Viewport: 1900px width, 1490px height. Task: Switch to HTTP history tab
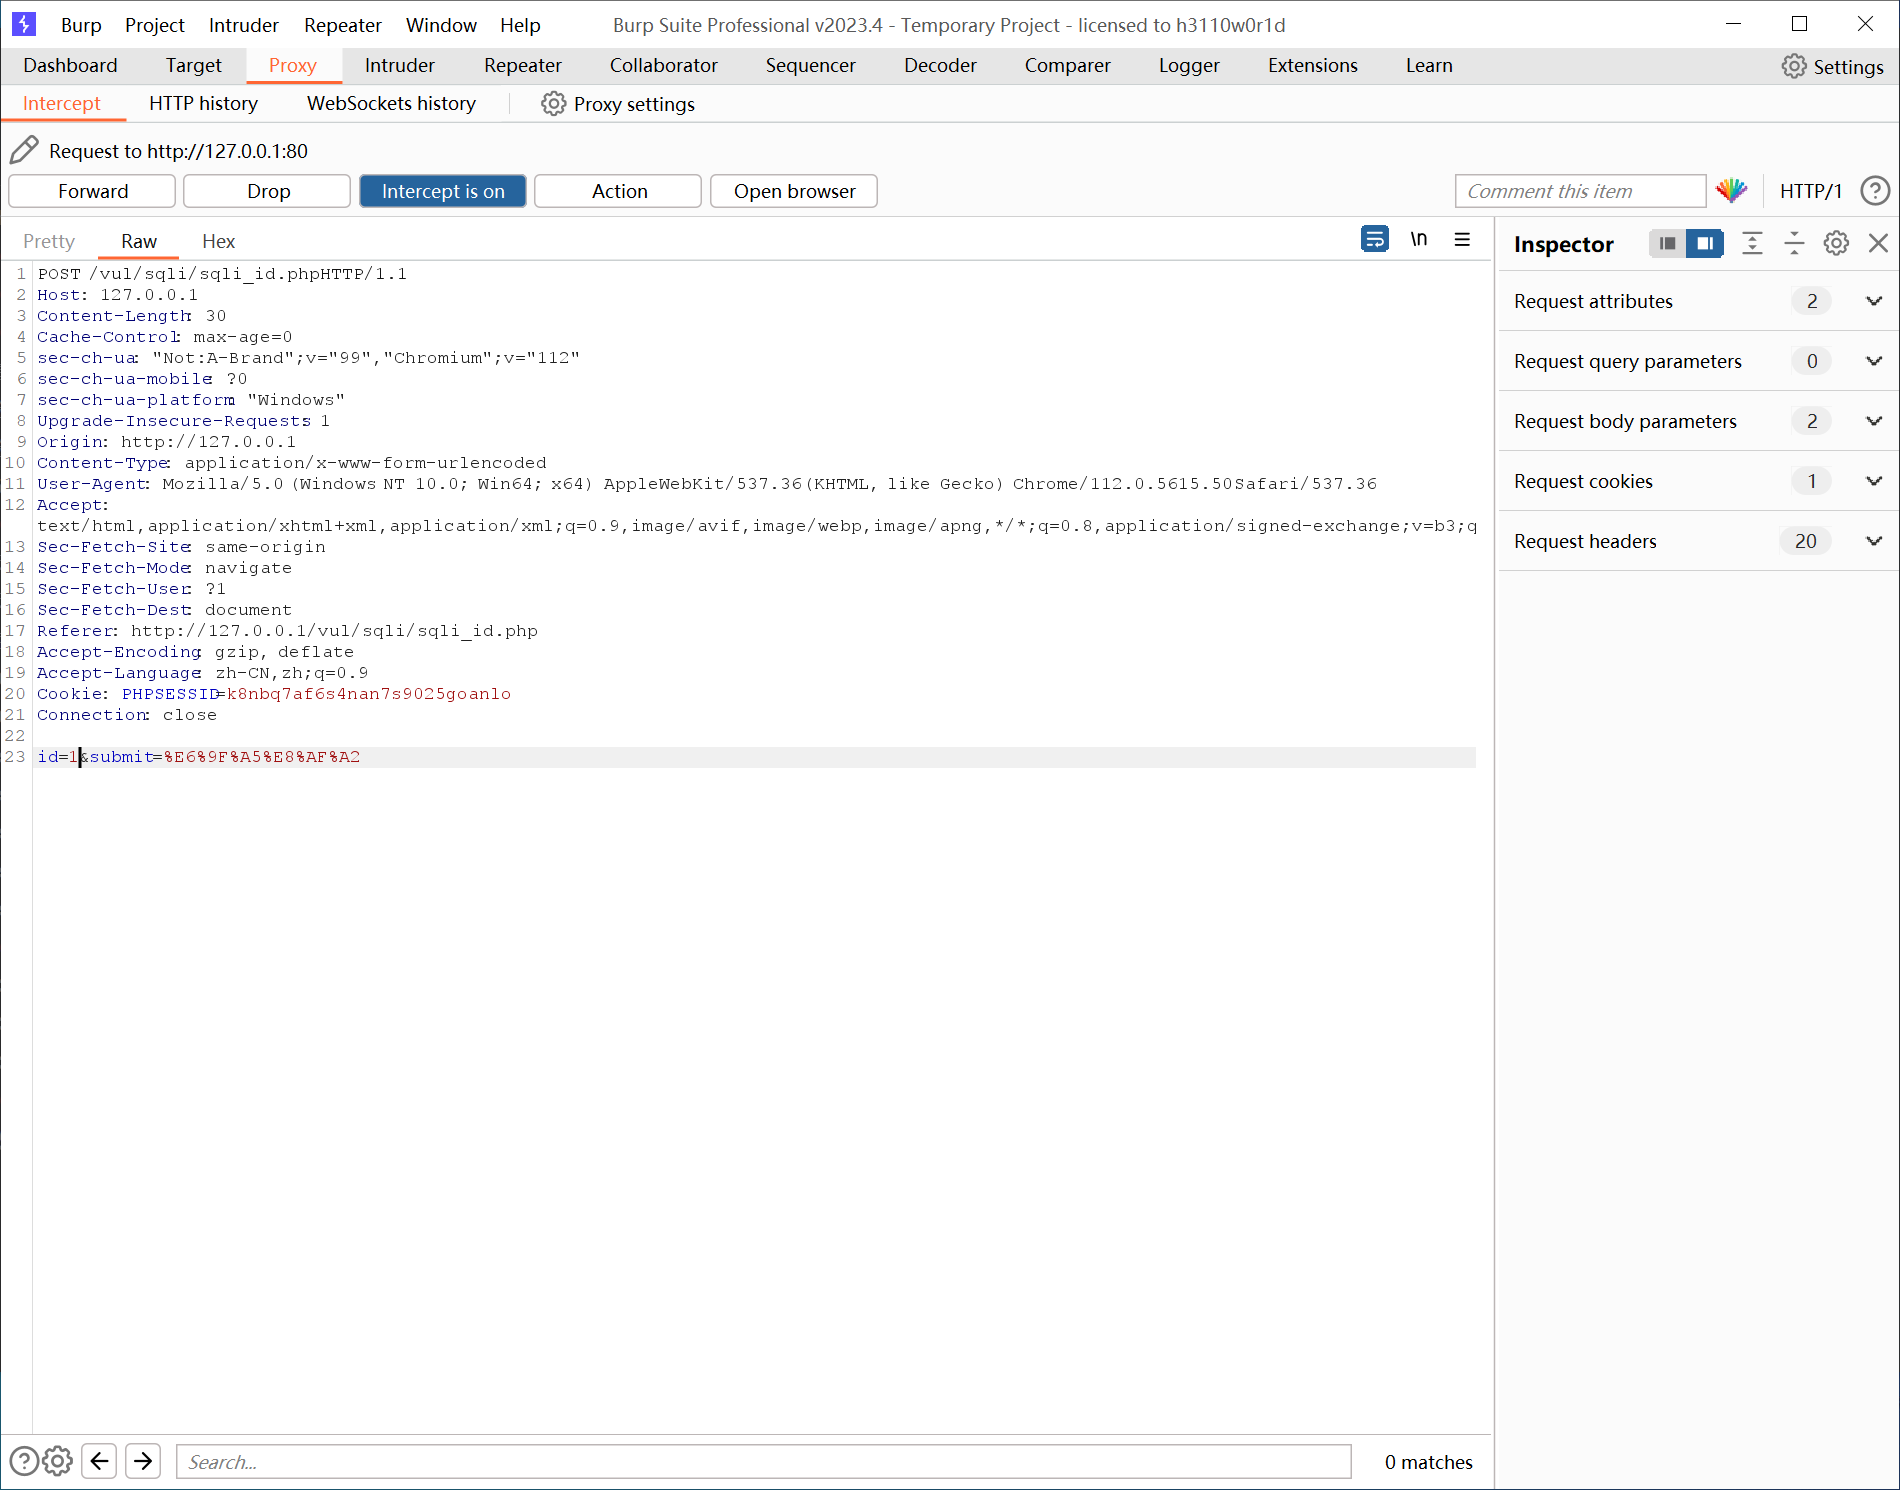click(203, 103)
